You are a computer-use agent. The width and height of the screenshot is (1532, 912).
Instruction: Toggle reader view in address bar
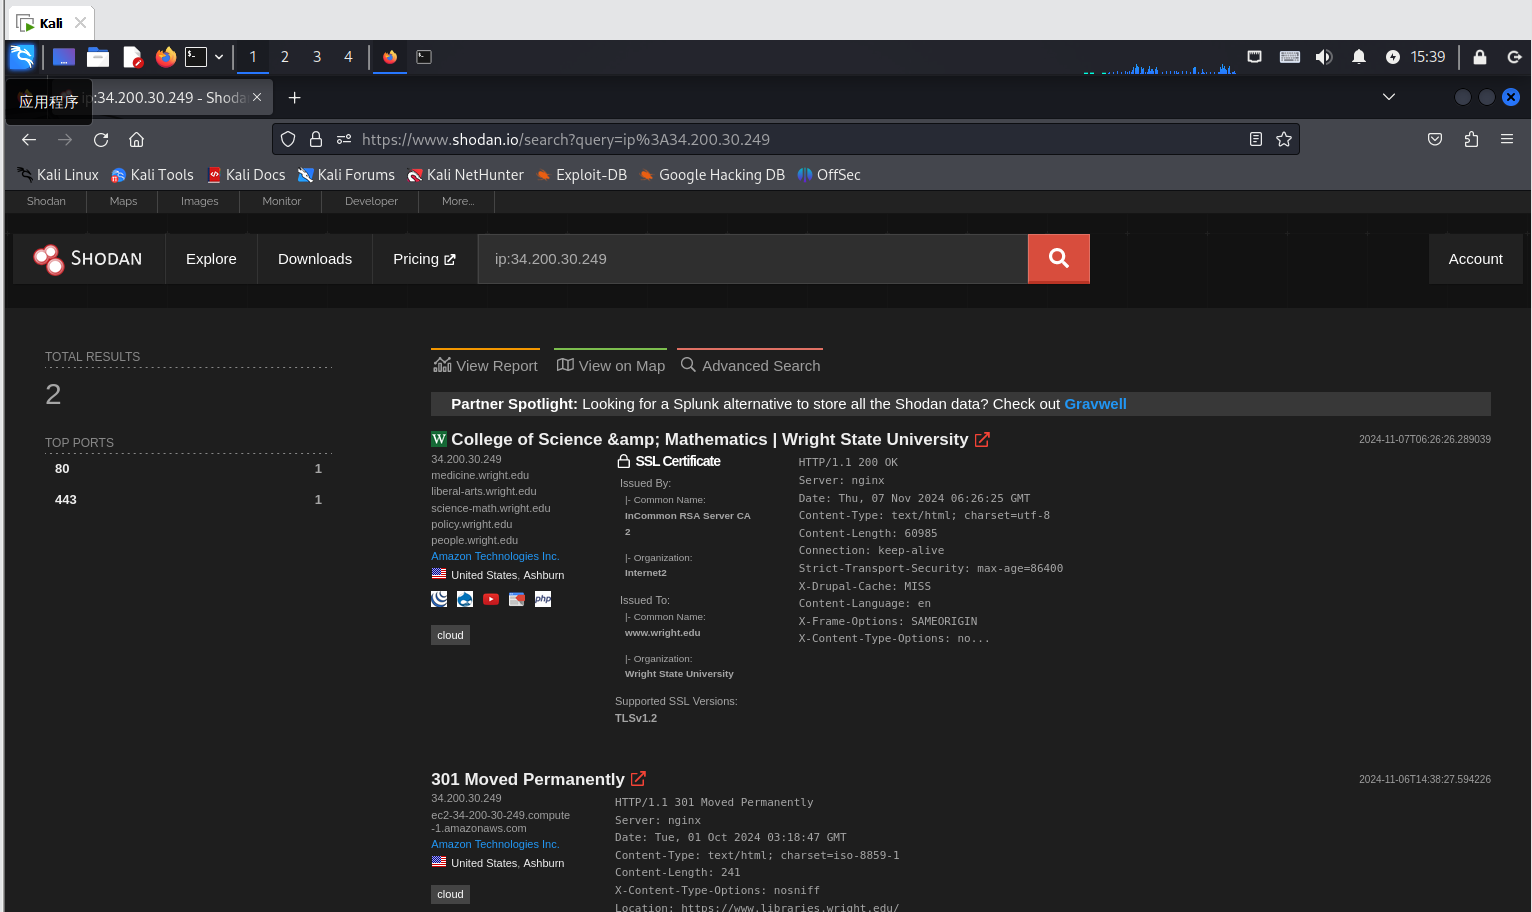click(x=1256, y=140)
